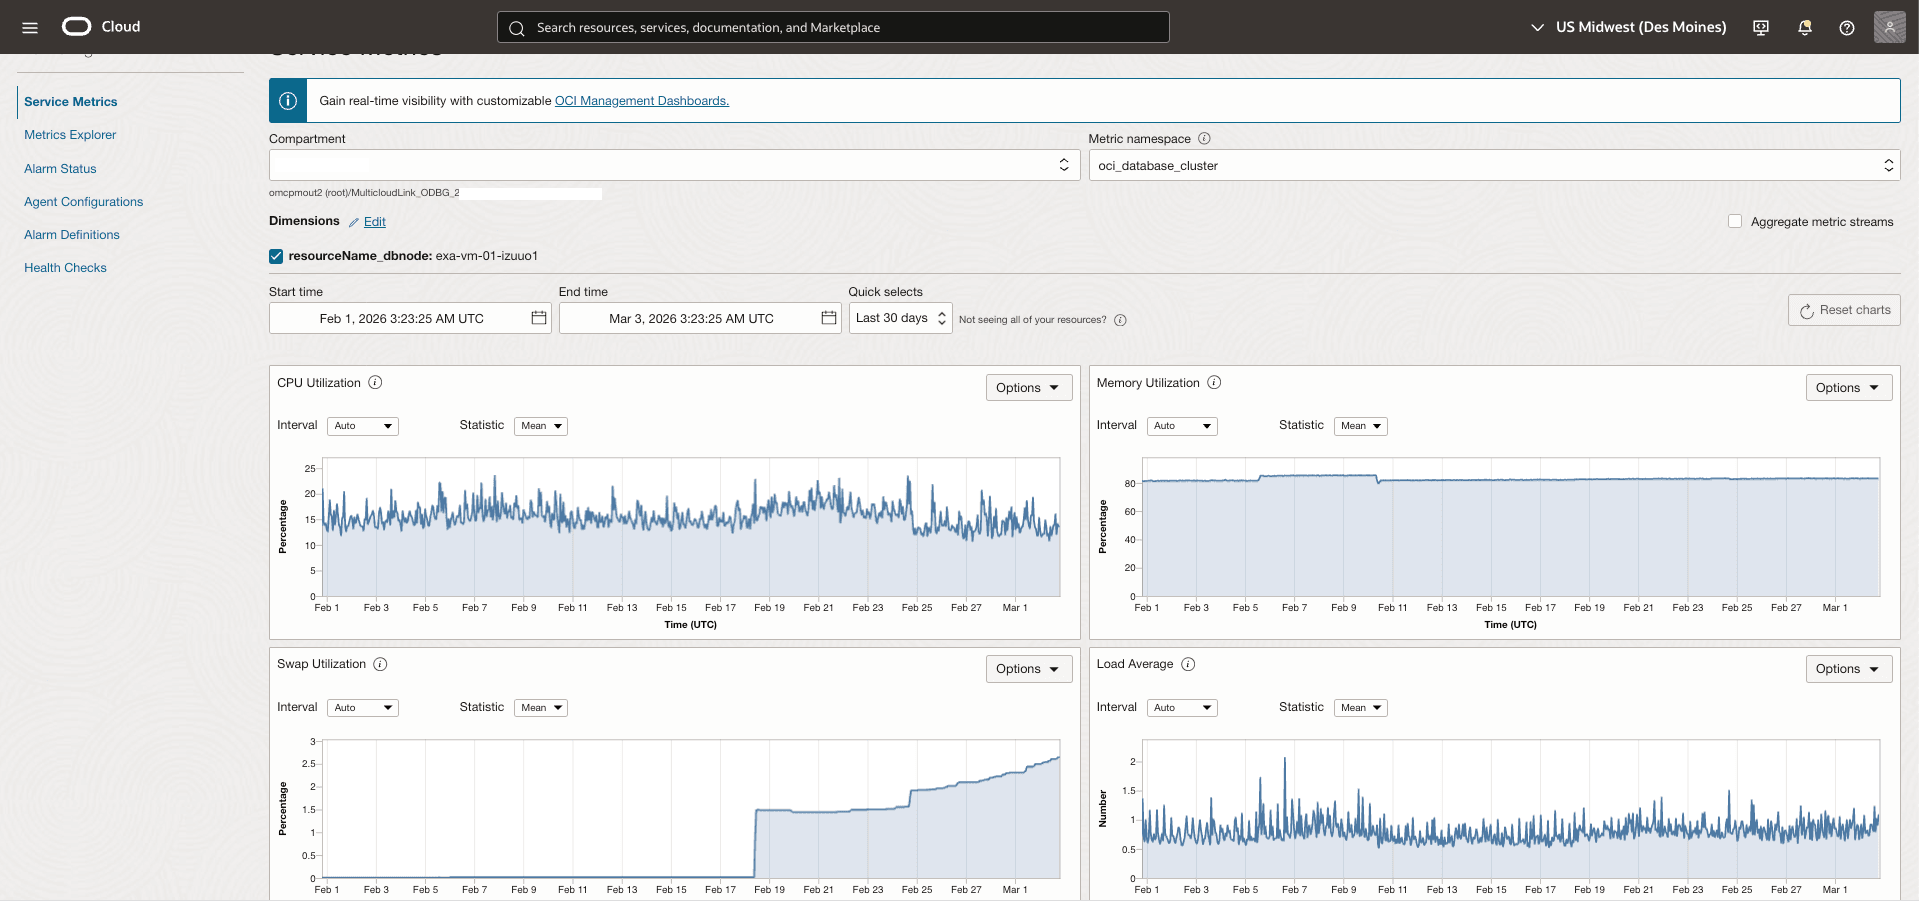This screenshot has width=1919, height=901.
Task: Open the user profile avatar
Action: pyautogui.click(x=1889, y=27)
